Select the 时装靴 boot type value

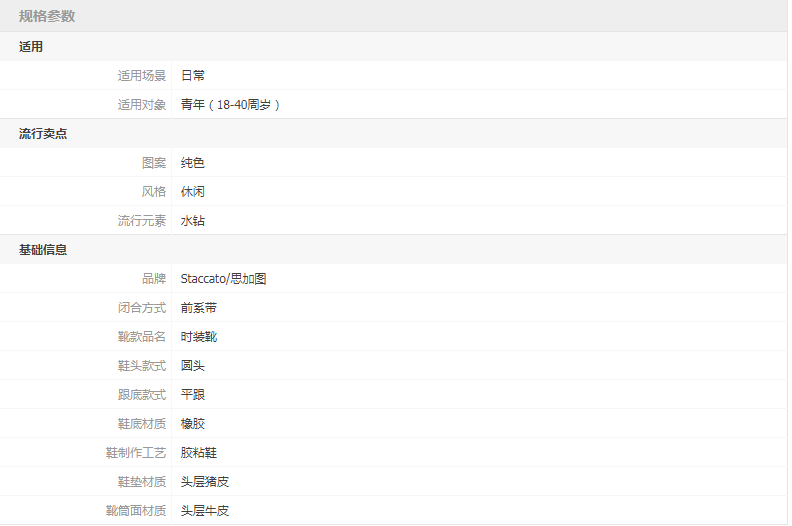pos(199,337)
